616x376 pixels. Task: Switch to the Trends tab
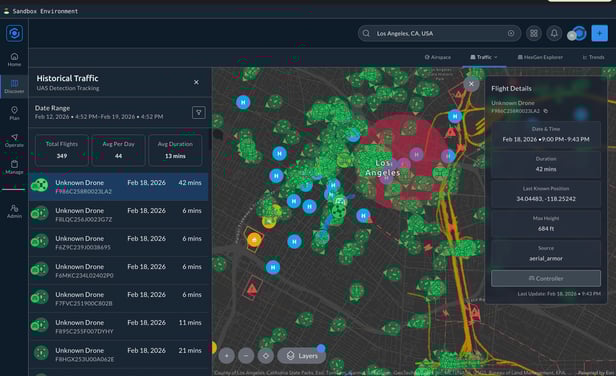[x=593, y=57]
